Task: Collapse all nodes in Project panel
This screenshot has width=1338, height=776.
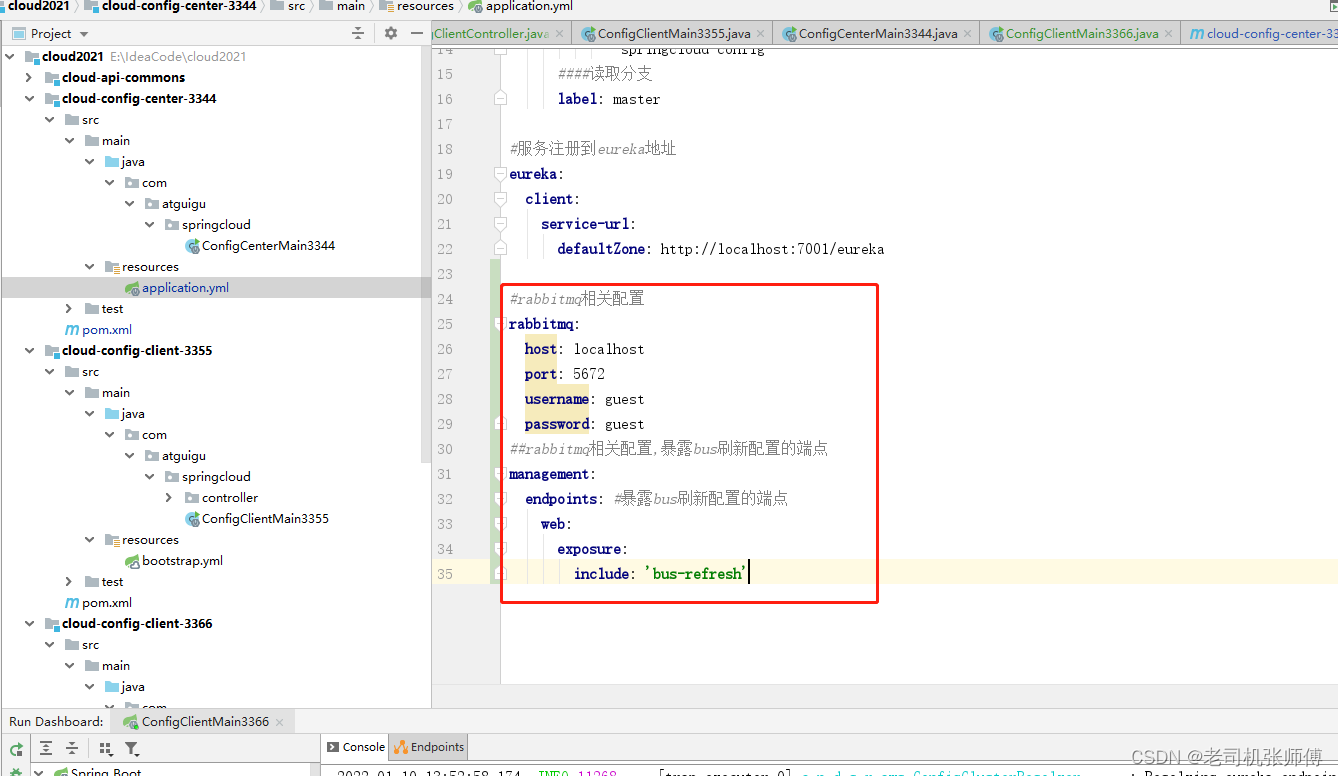Action: [x=358, y=33]
